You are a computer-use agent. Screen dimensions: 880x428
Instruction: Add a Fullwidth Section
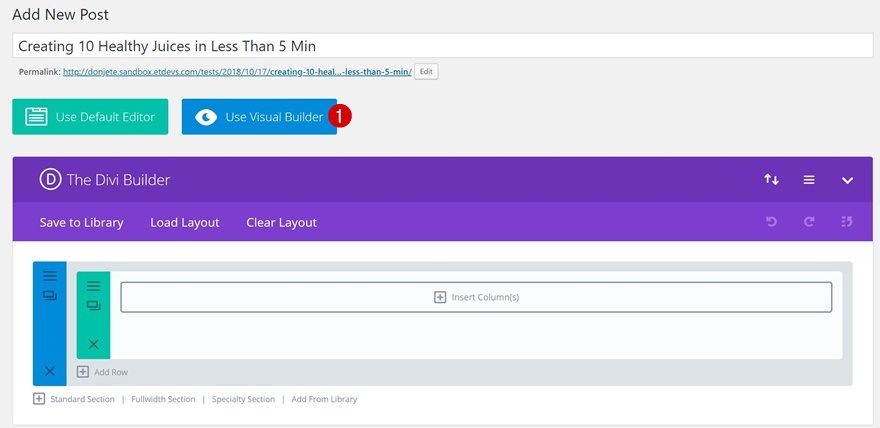[x=163, y=399]
